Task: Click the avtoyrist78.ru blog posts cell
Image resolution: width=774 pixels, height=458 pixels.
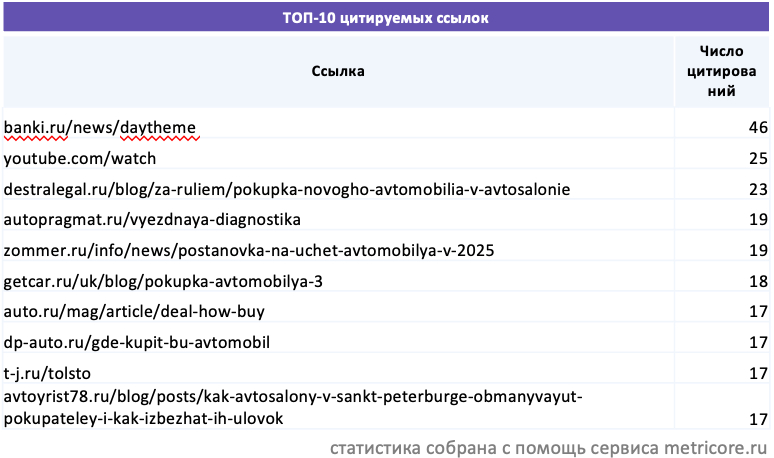Action: (x=338, y=407)
